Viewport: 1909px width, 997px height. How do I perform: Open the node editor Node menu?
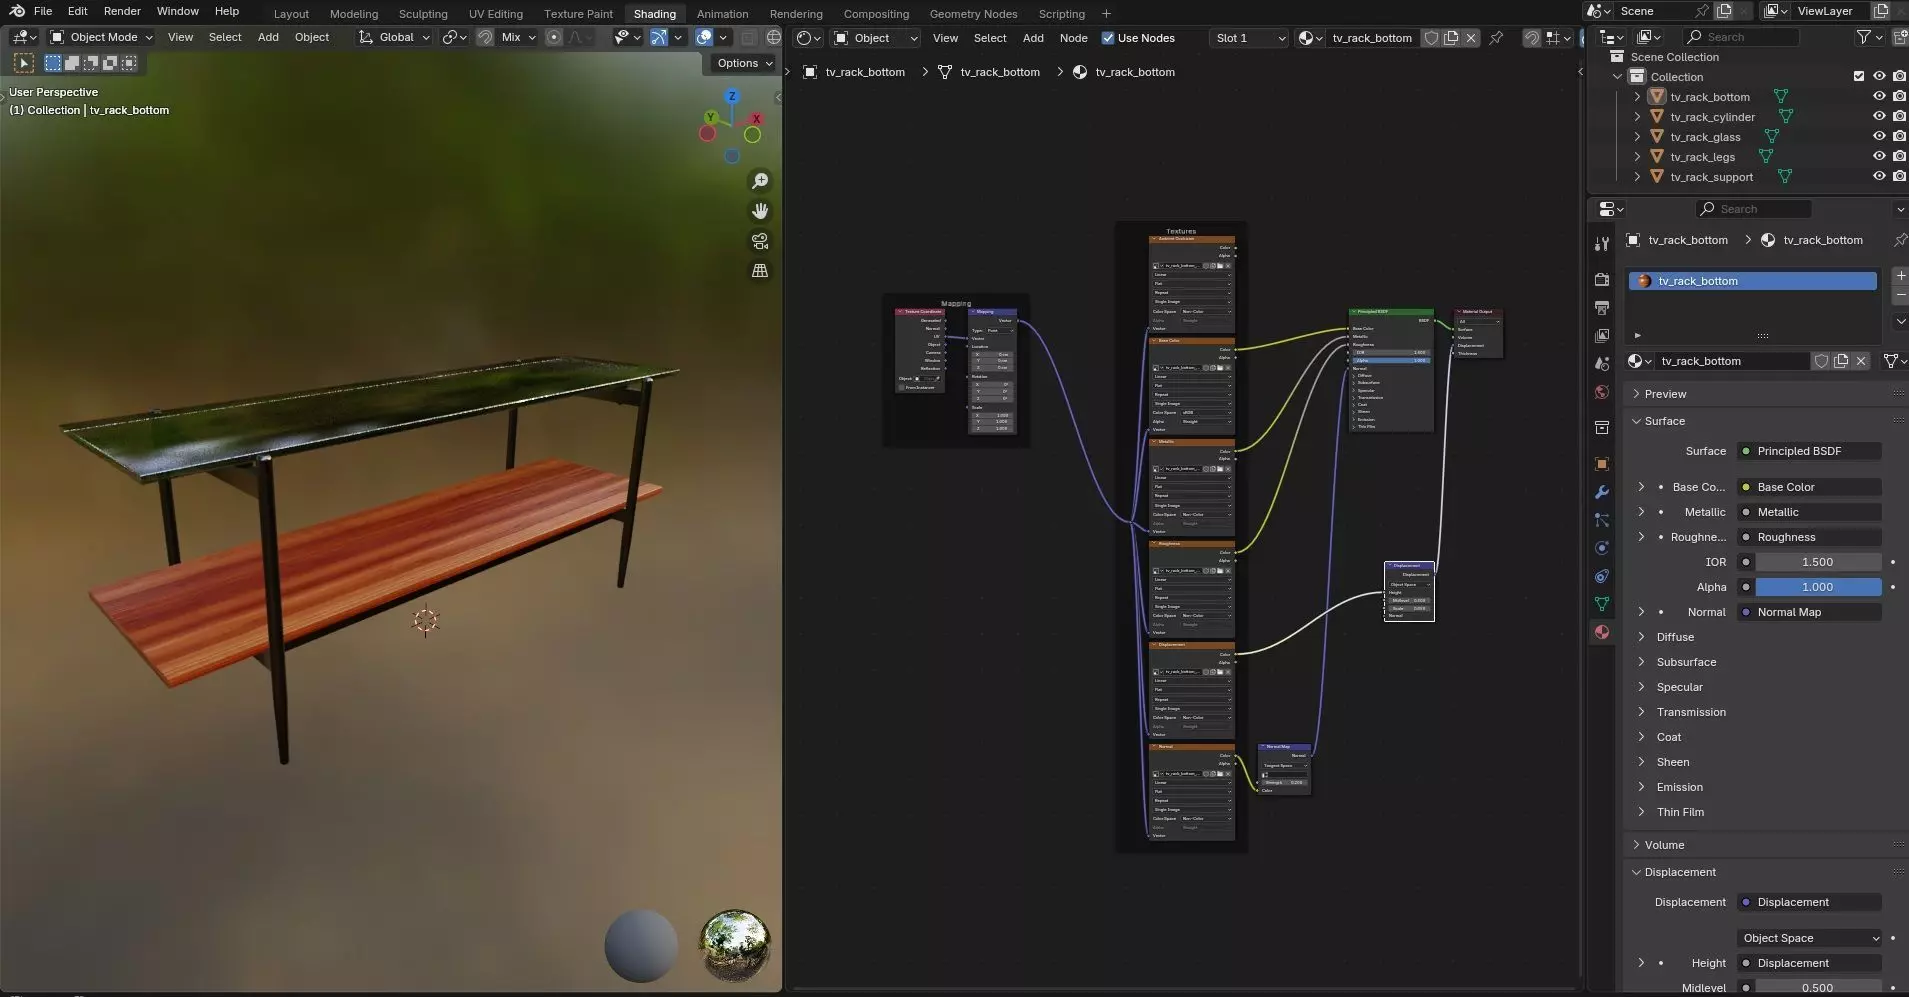(1073, 38)
